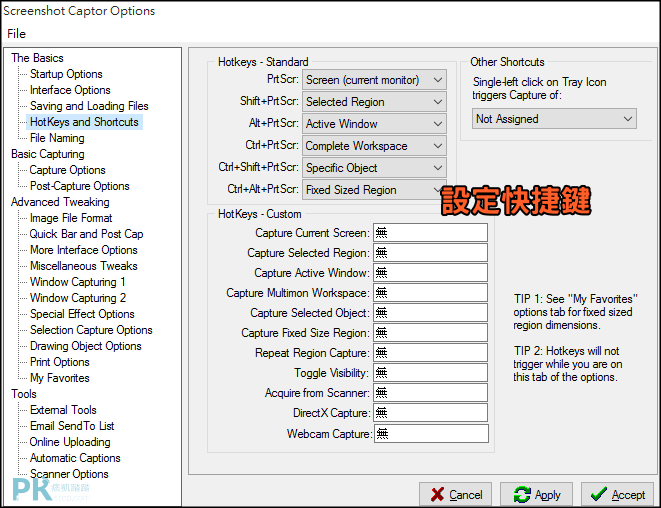Click the Capture Active Window hotkey field
The height and width of the screenshot is (508, 661).
pos(430,273)
